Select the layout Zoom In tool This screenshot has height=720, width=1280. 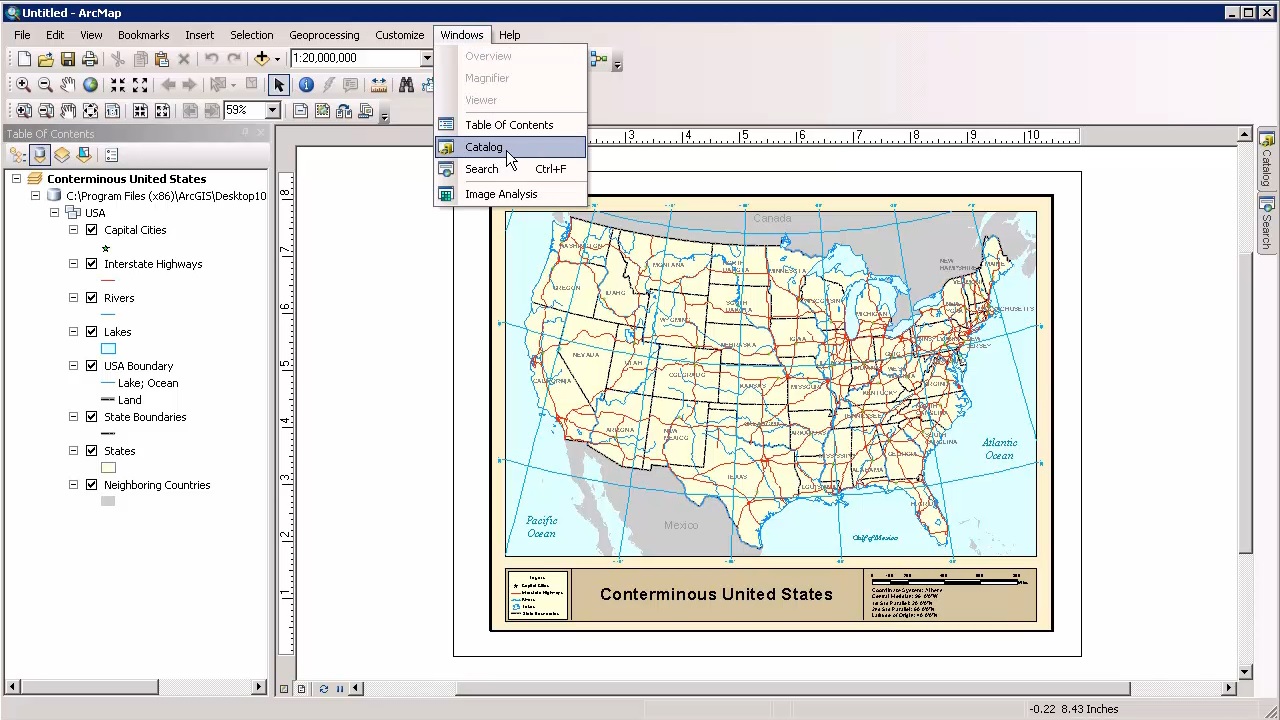23,111
